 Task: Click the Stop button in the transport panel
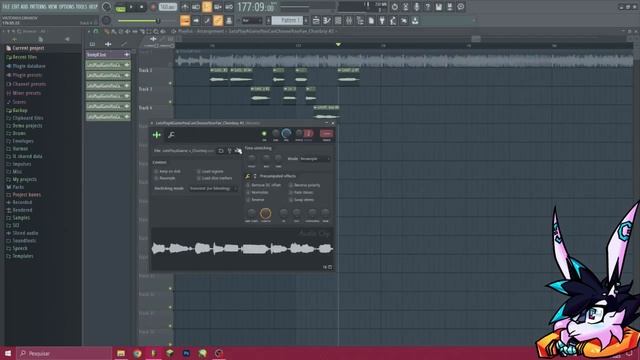coord(142,7)
